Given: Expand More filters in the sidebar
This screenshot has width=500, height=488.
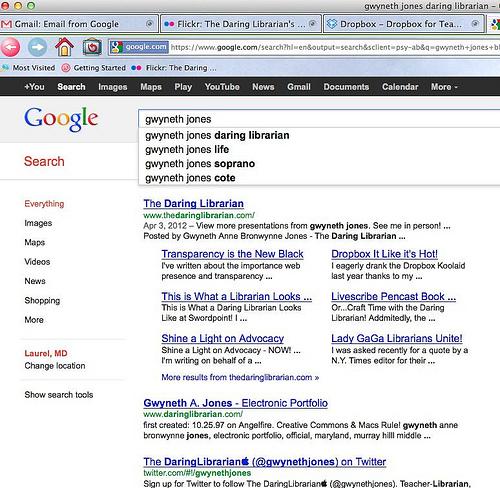Looking at the screenshot, I should 34,320.
